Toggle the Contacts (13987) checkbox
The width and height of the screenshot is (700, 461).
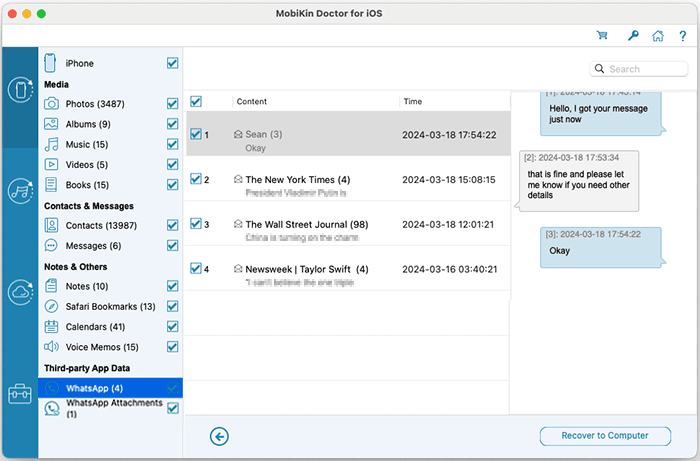[x=173, y=226]
